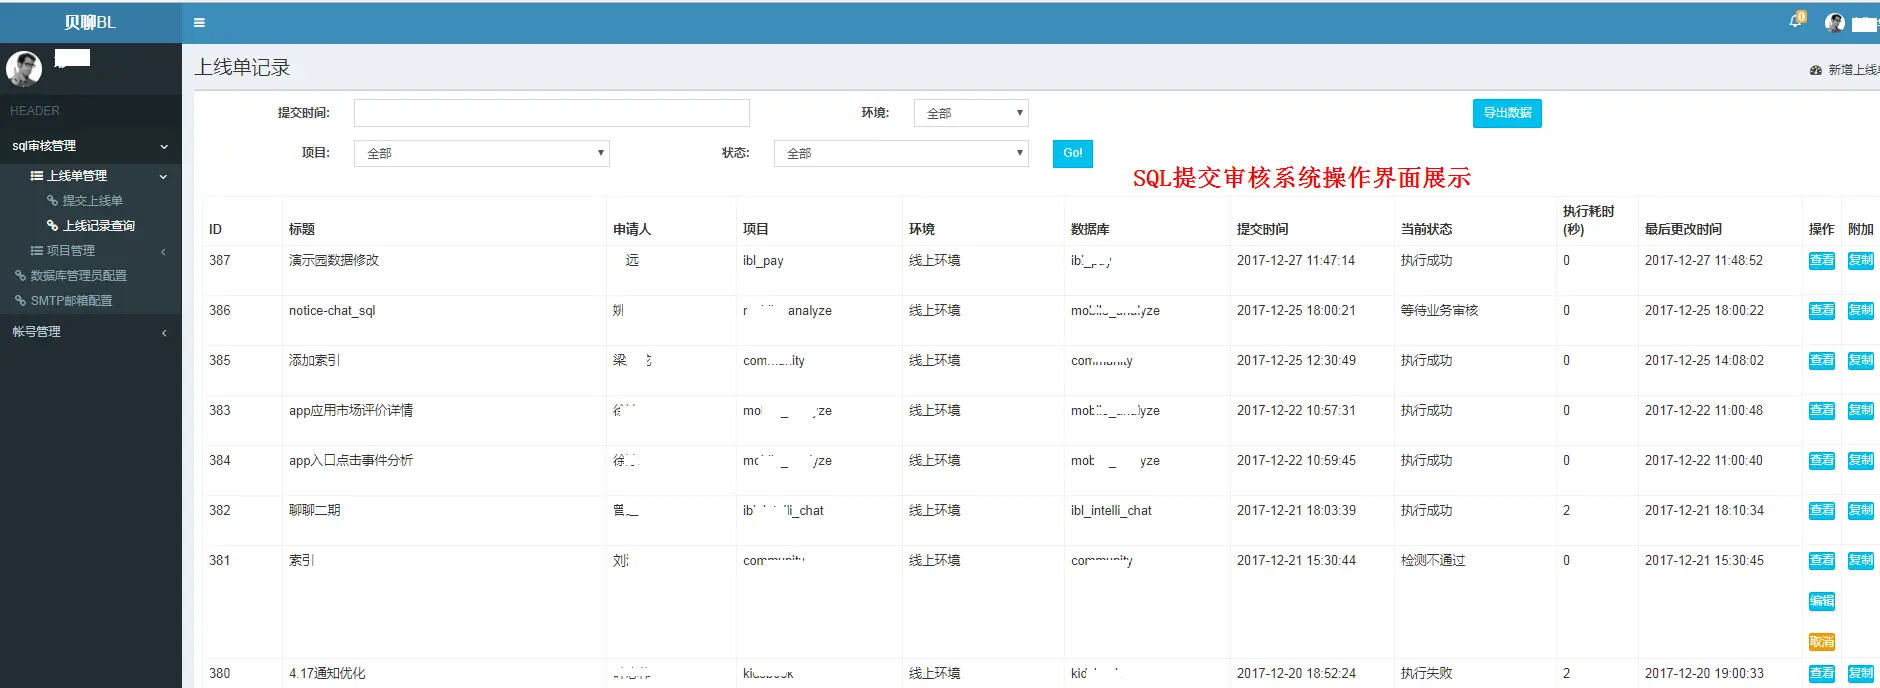Viewport: 1880px width, 688px height.
Task: Click the ID column header
Action: pos(215,229)
